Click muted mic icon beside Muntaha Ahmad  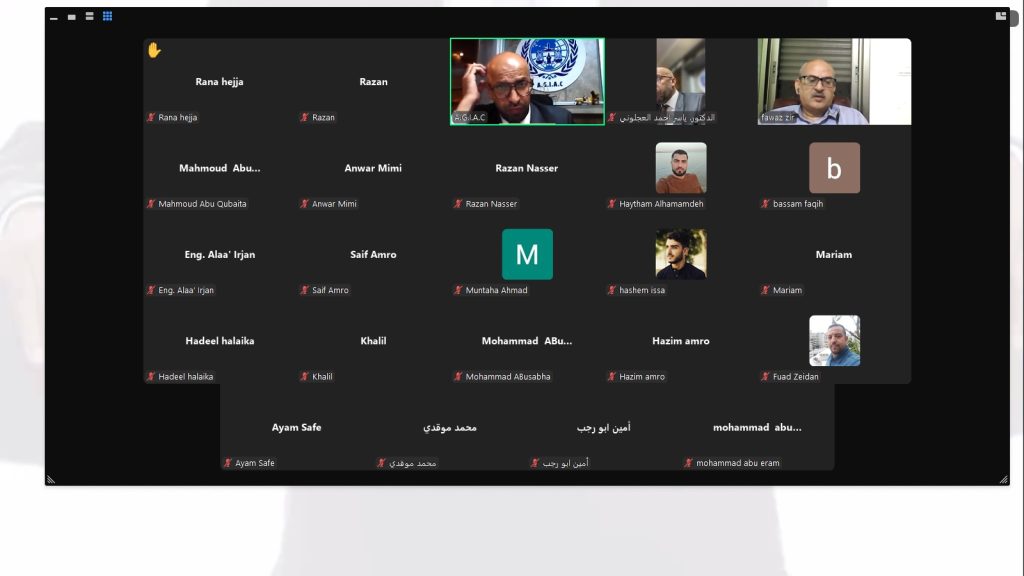click(458, 290)
